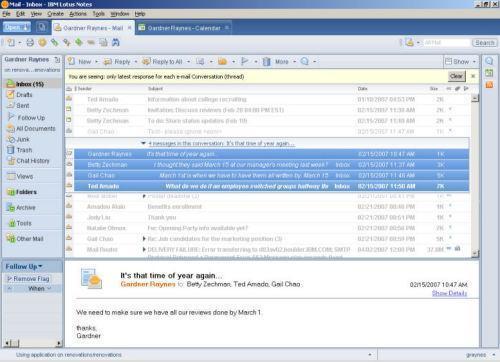This screenshot has height=362, width=500.
Task: Expand the Mail Router delivery failure thread
Action: (144, 249)
